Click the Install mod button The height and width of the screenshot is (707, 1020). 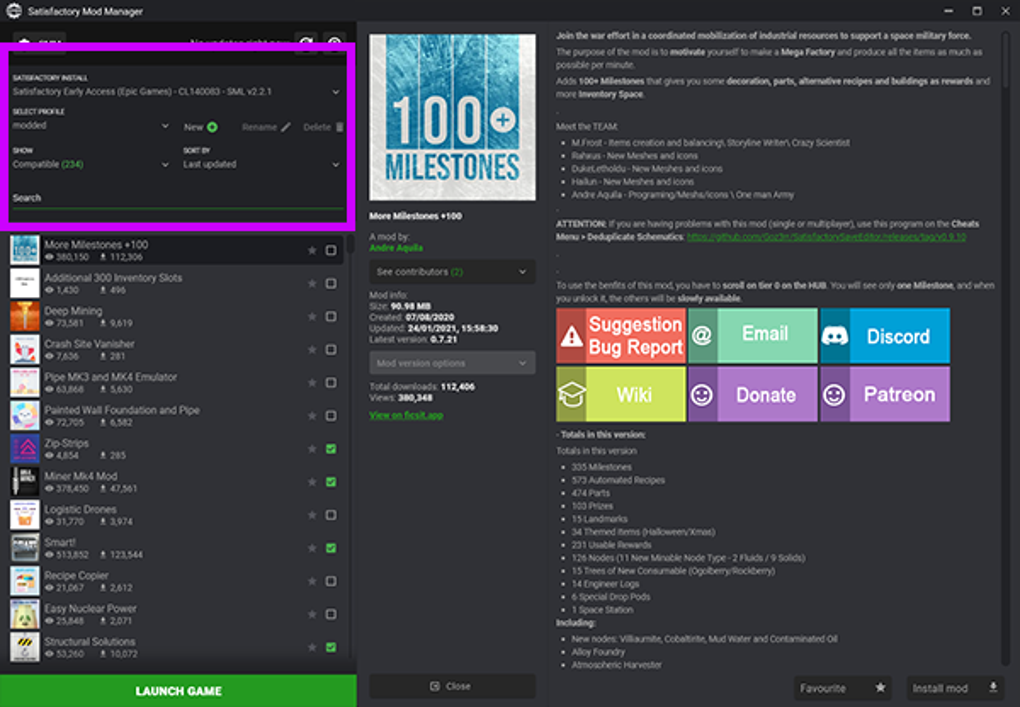click(x=955, y=687)
